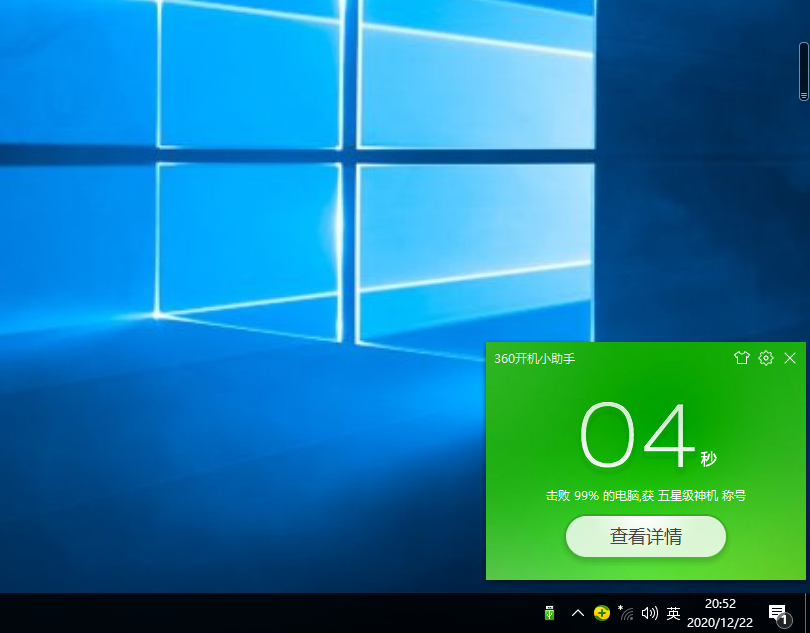Open the gear settings of 360开机小助手
Image resolution: width=810 pixels, height=633 pixels.
pyautogui.click(x=766, y=358)
